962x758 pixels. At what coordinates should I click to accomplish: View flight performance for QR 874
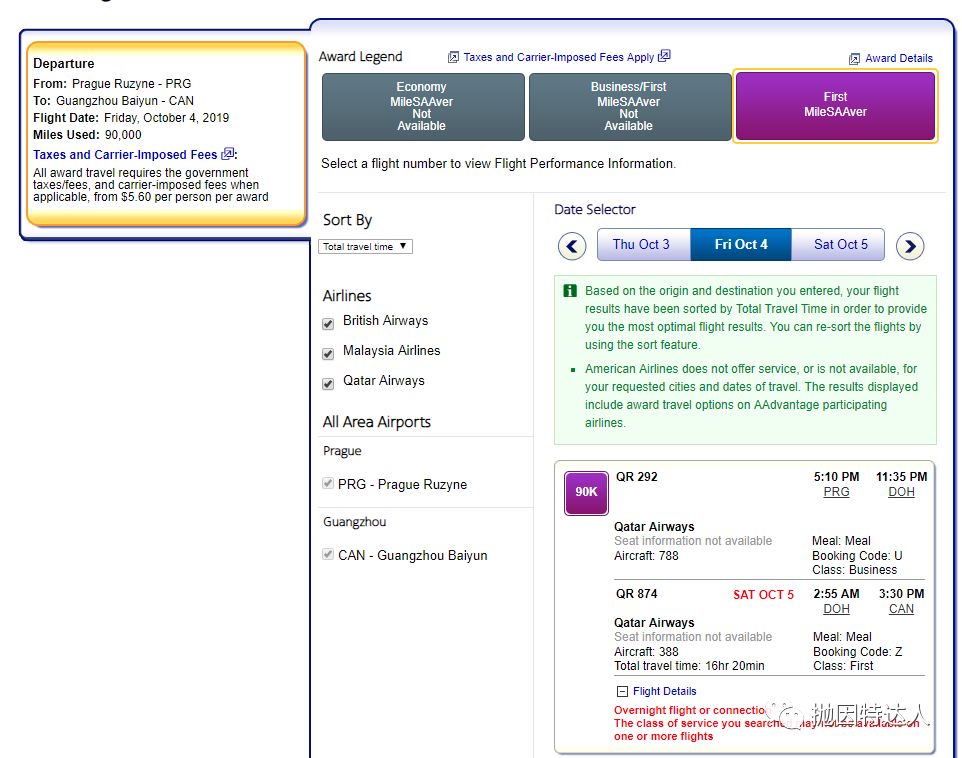point(637,594)
